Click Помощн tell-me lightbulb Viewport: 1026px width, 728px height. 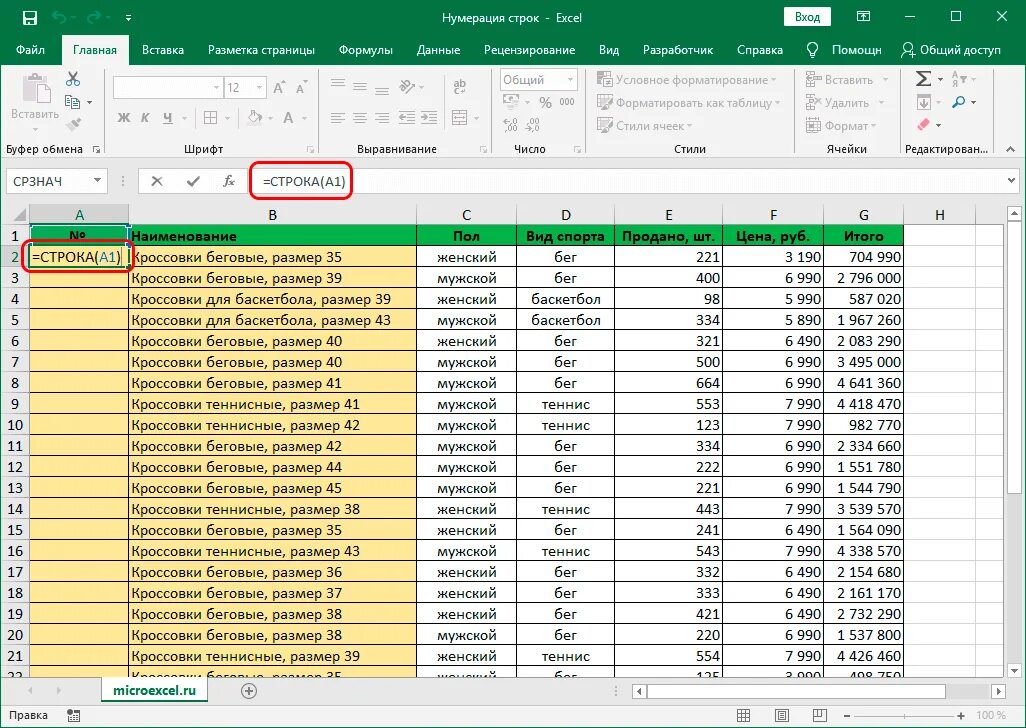(843, 50)
